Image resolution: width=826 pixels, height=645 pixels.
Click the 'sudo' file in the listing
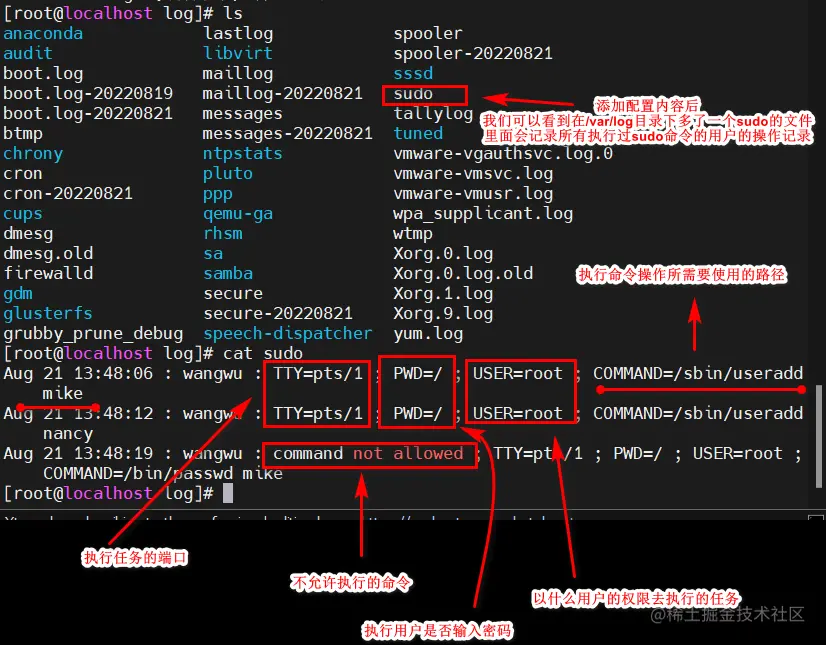point(414,94)
